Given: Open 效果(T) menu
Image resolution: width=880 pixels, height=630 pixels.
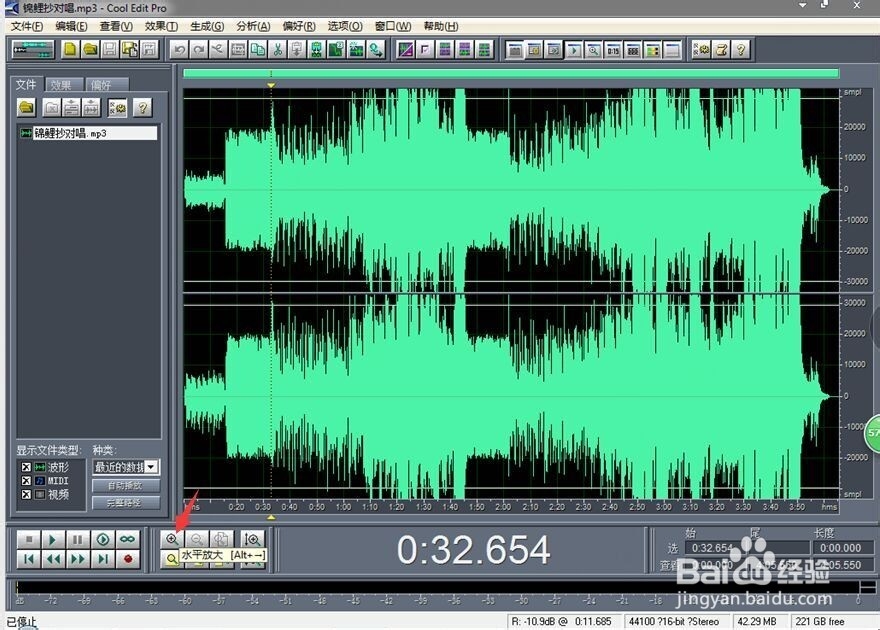Looking at the screenshot, I should point(161,26).
